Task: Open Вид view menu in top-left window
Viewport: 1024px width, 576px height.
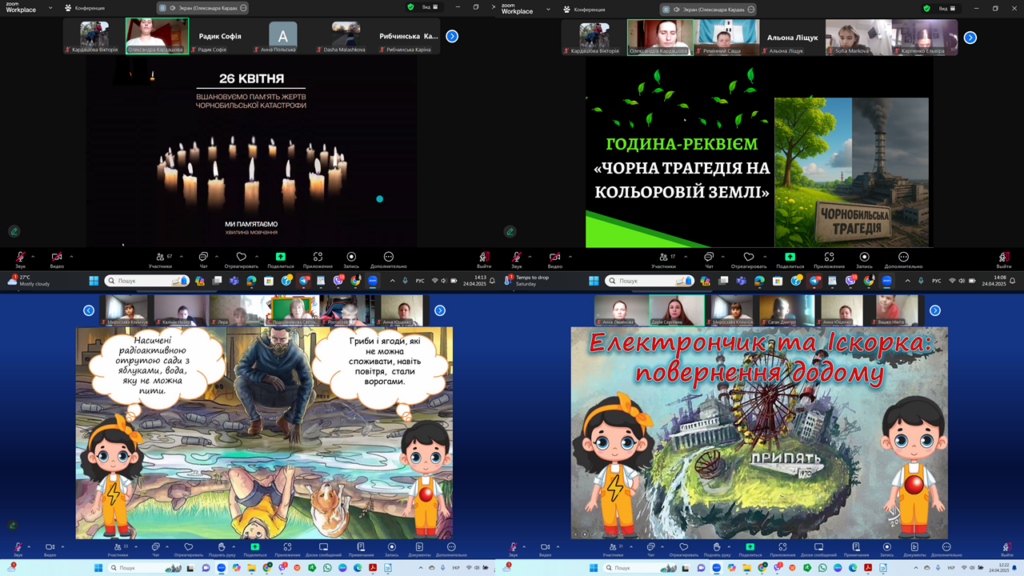Action: coord(430,7)
